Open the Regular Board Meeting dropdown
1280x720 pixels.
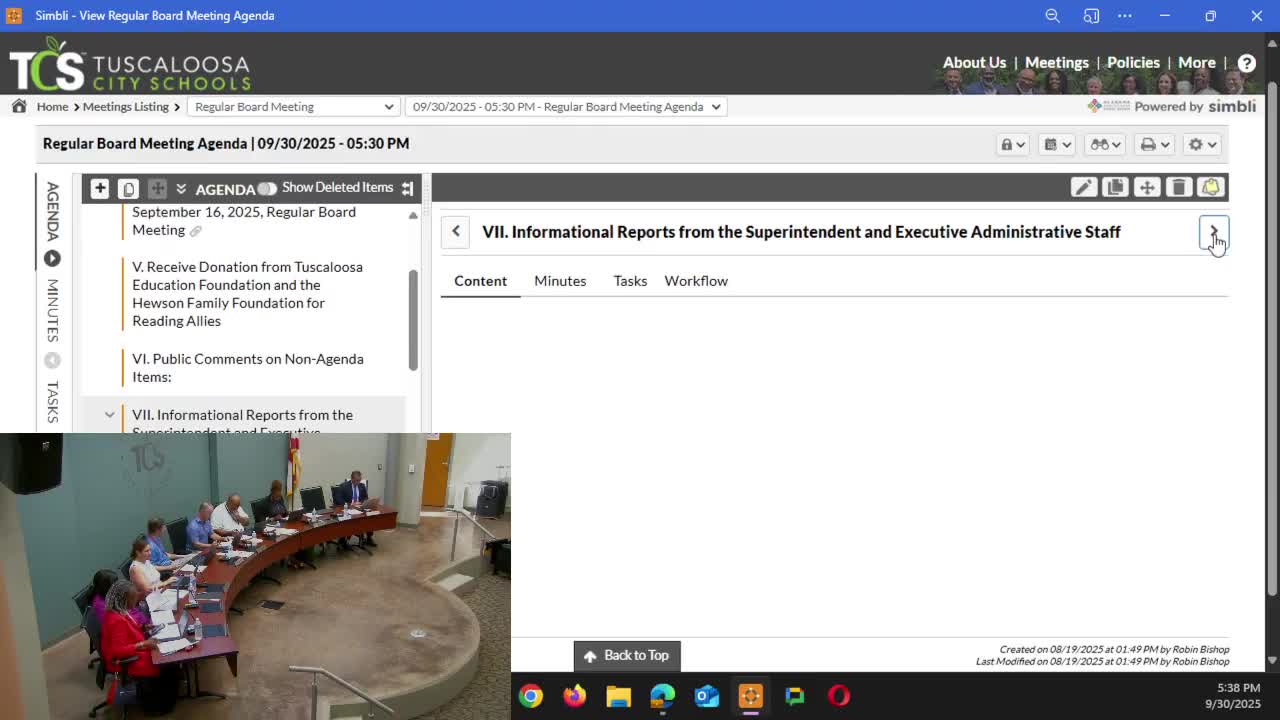pos(293,107)
